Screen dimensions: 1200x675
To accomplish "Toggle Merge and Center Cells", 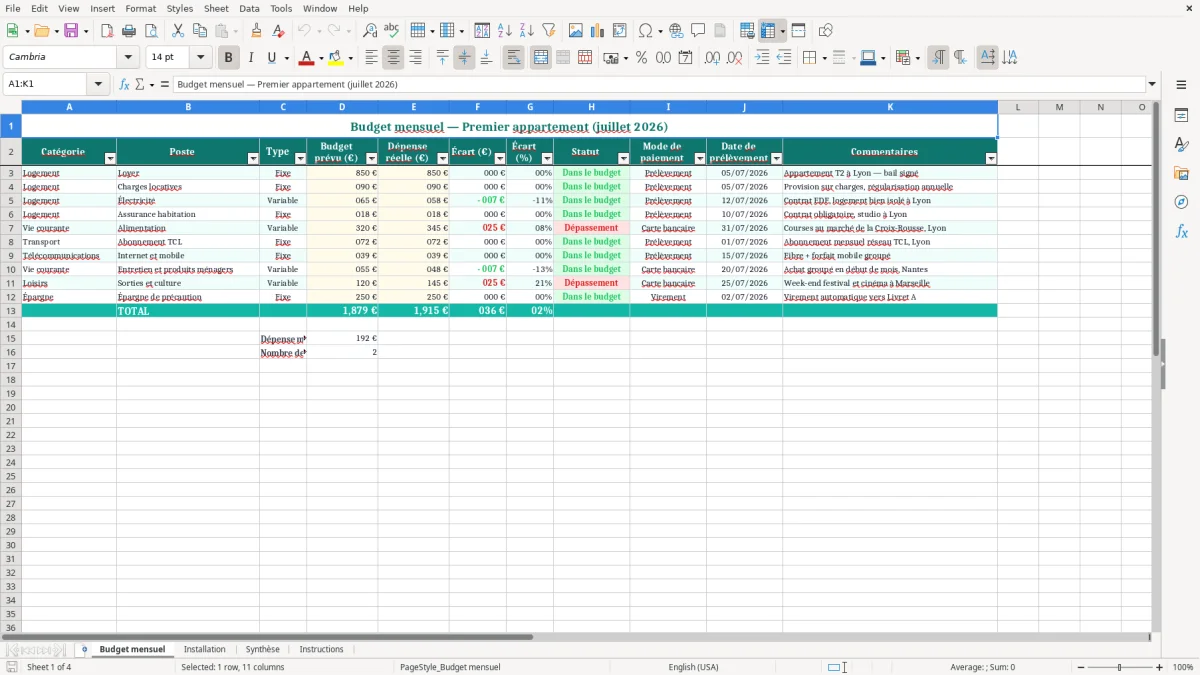I will (x=540, y=58).
